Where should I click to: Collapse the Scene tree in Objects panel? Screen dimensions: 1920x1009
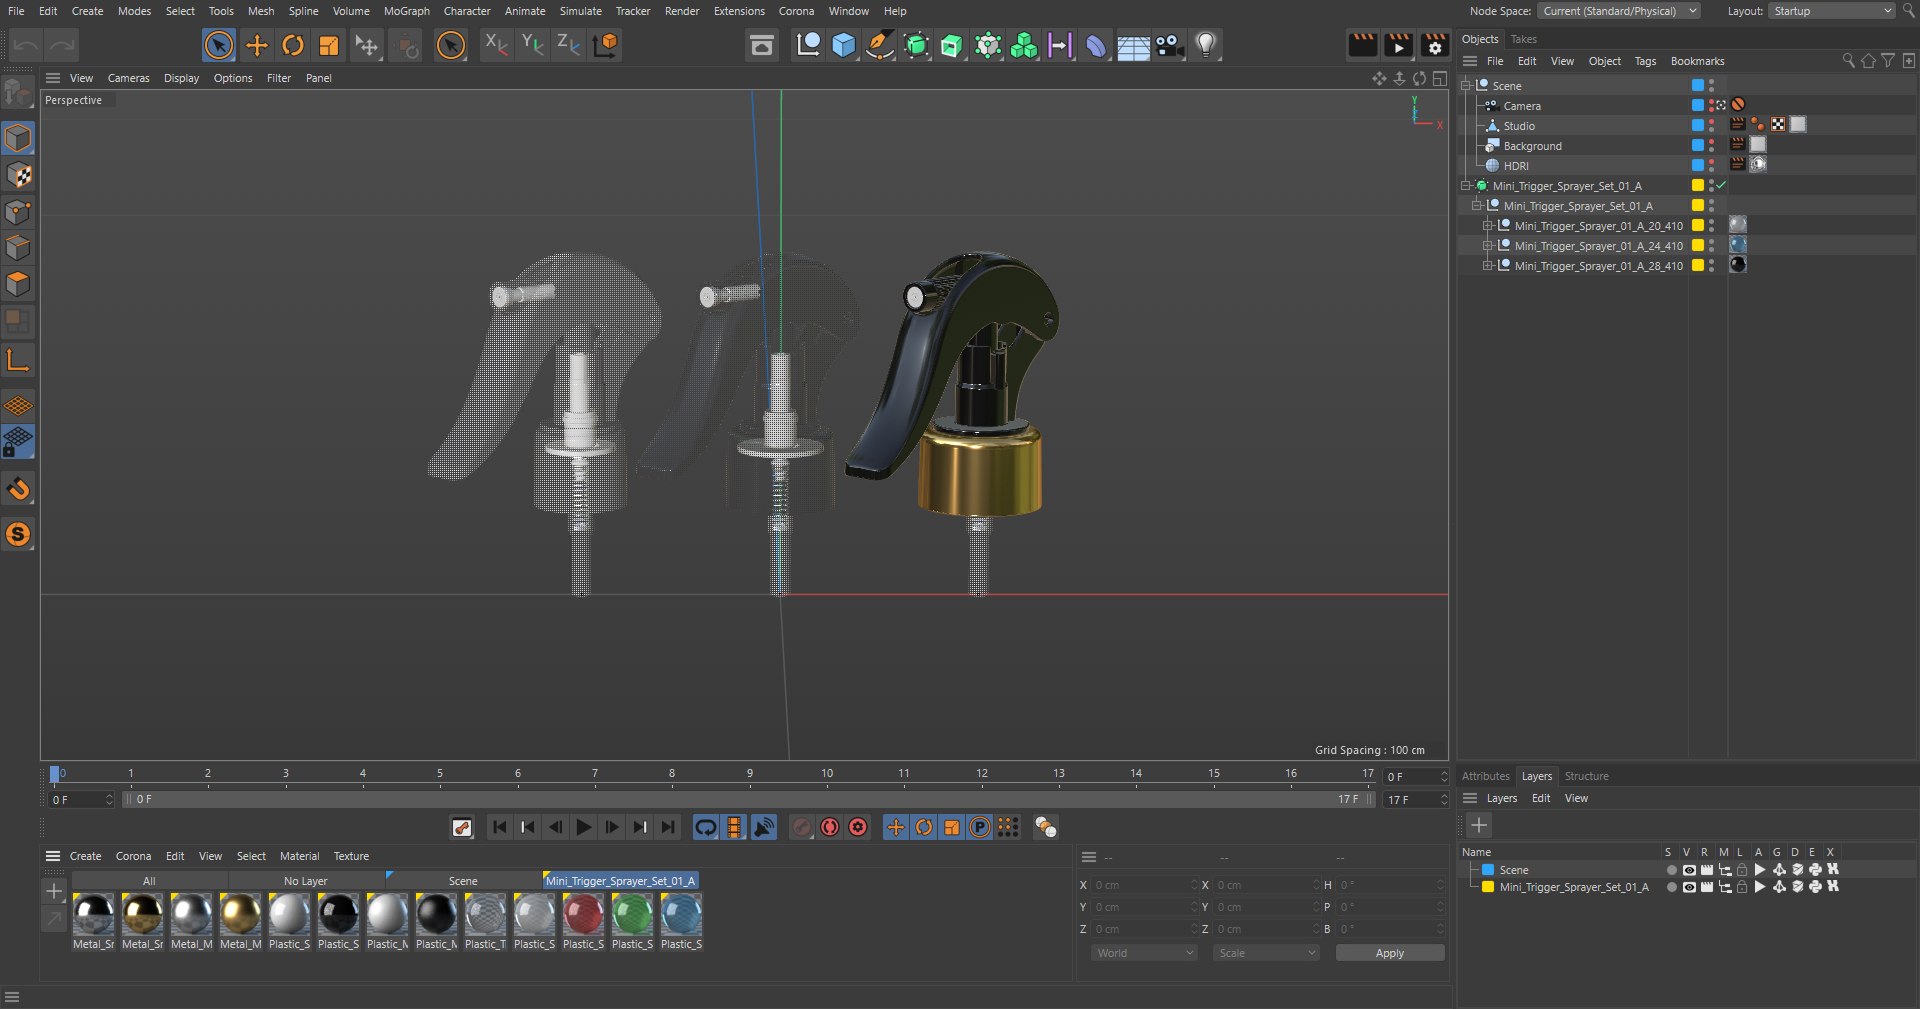(1466, 86)
